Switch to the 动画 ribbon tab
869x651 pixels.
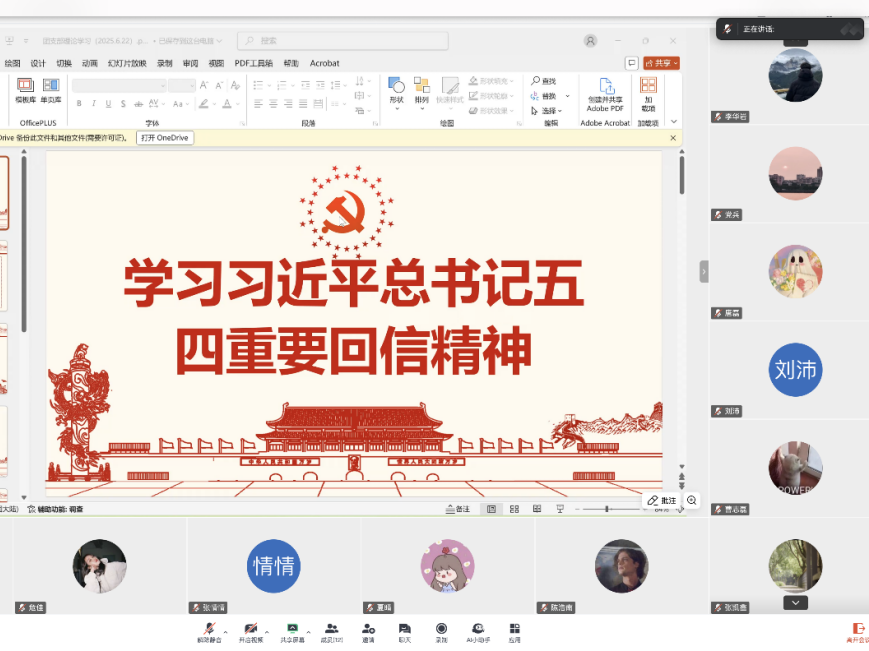point(90,63)
